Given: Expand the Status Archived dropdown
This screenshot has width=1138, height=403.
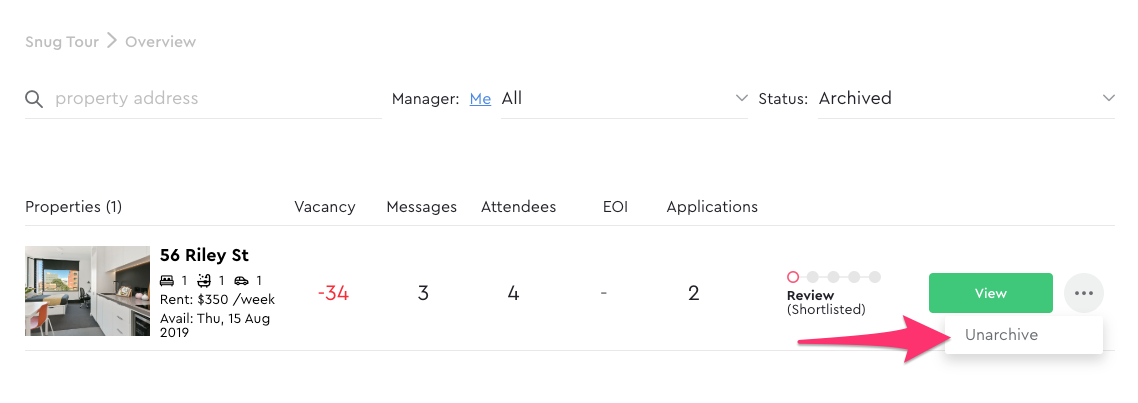Looking at the screenshot, I should 966,99.
